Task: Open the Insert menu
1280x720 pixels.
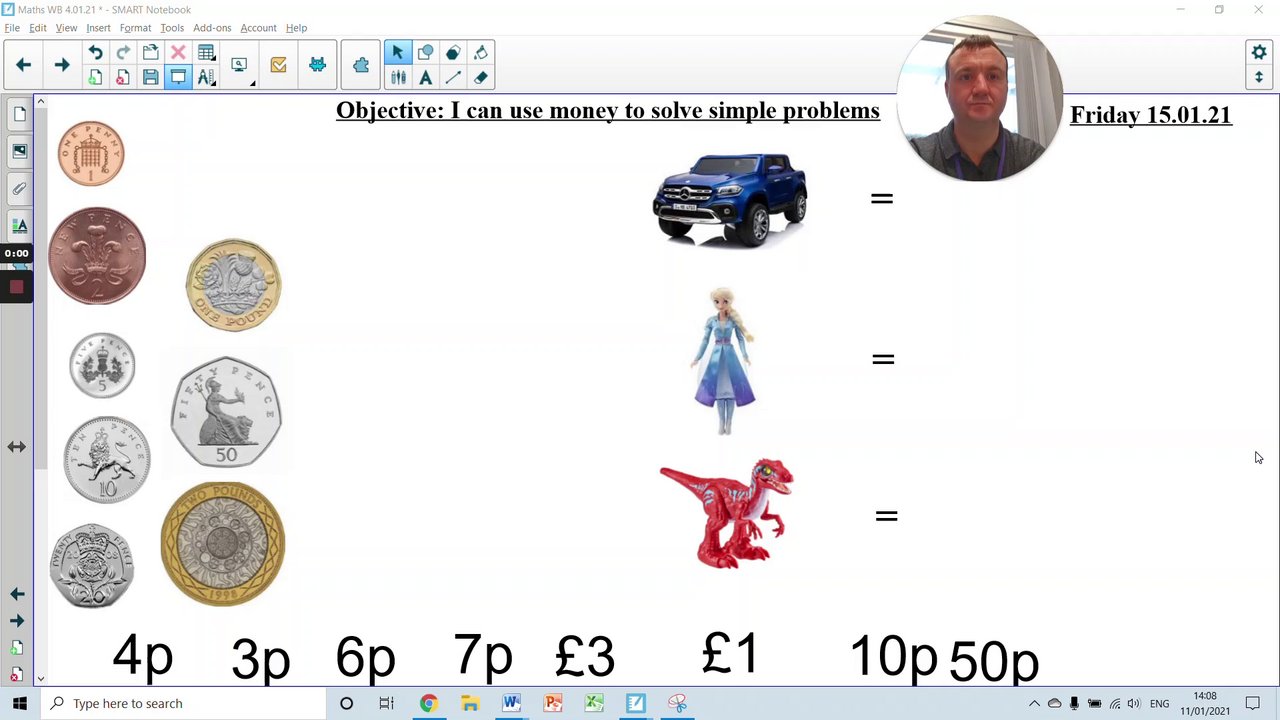Action: point(98,28)
